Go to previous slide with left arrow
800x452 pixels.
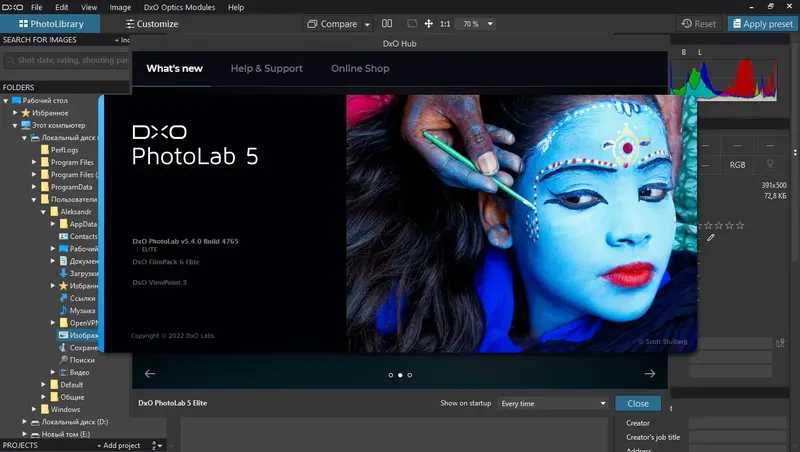click(149, 373)
